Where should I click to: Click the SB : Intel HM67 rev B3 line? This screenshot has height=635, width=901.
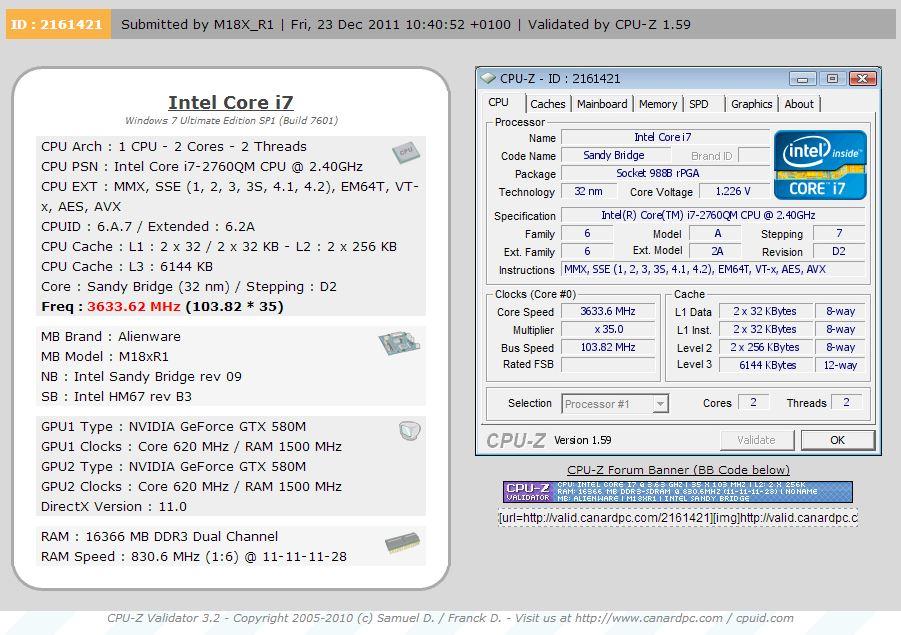click(x=116, y=397)
